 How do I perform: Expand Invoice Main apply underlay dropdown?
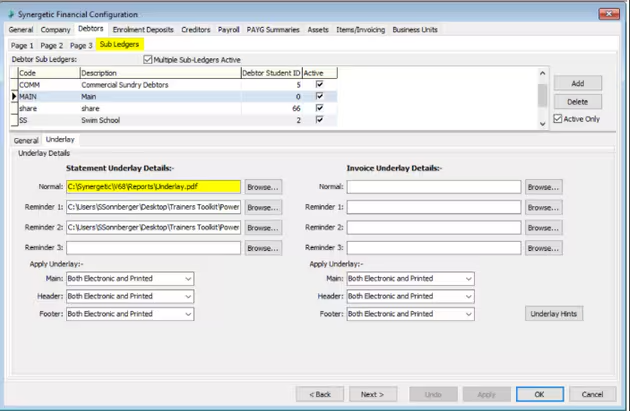(x=469, y=279)
